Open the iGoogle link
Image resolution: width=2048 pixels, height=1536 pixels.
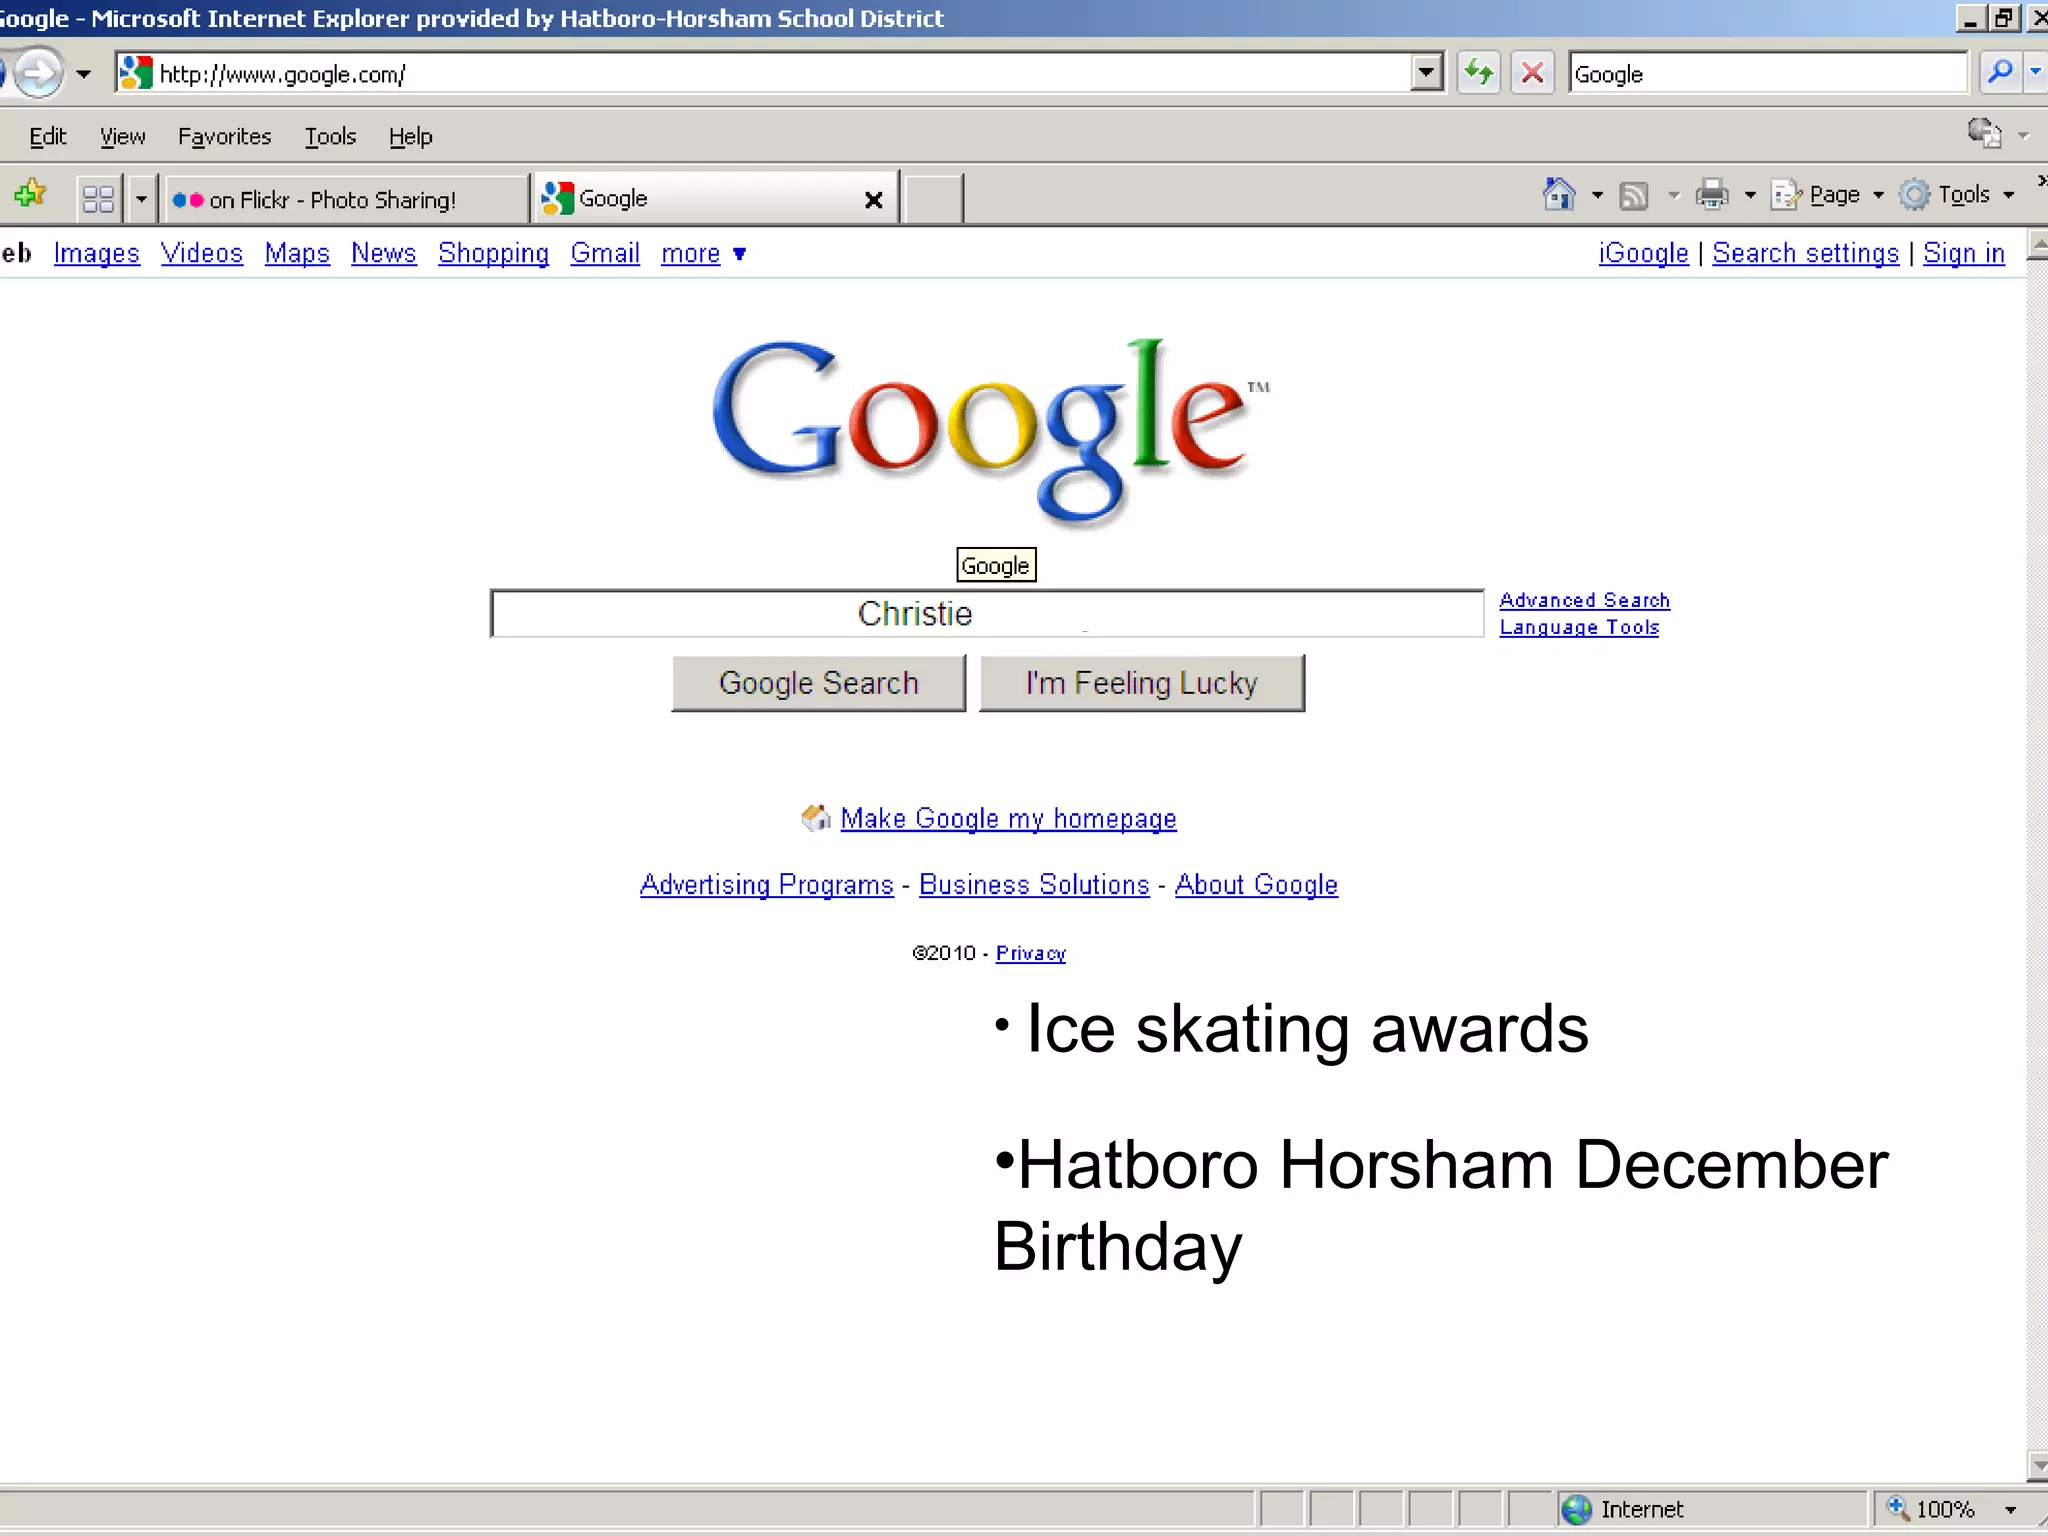point(1643,254)
